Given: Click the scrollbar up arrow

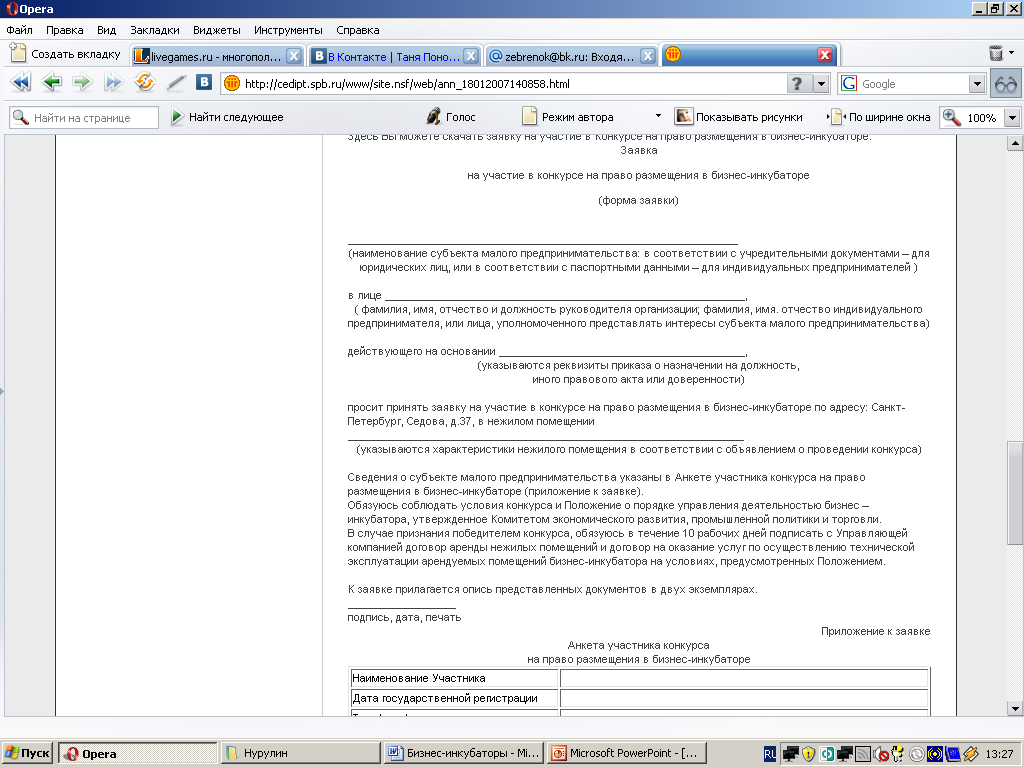Looking at the screenshot, I should point(1014,143).
